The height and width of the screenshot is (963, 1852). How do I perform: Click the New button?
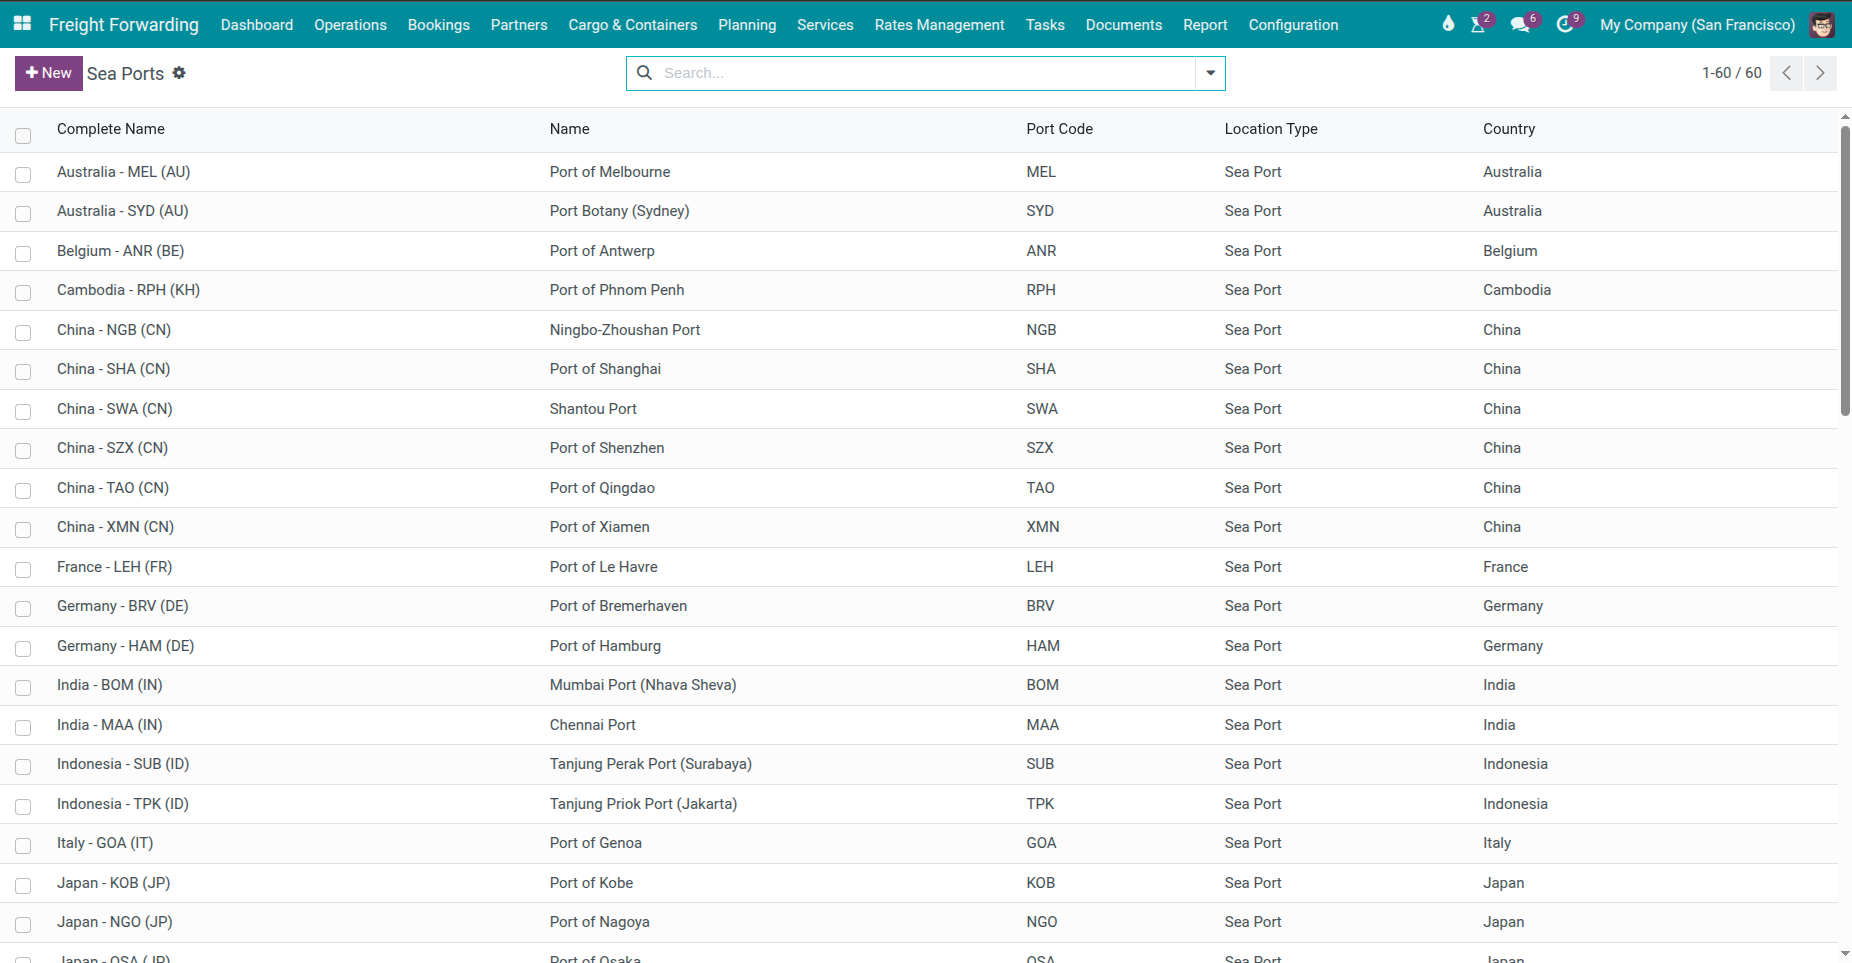click(49, 73)
